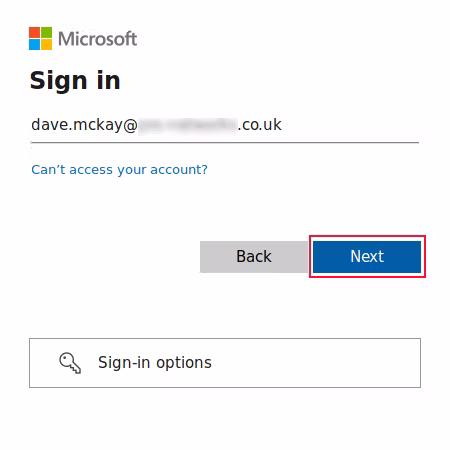Screen dimensions: 450x450
Task: Click the yellow square of Microsoft logo
Action: [x=46, y=44]
